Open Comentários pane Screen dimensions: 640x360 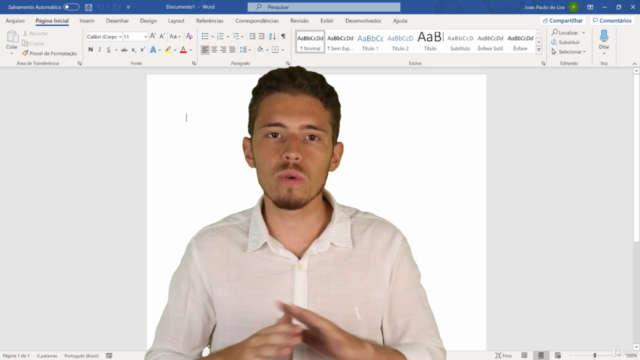point(612,20)
